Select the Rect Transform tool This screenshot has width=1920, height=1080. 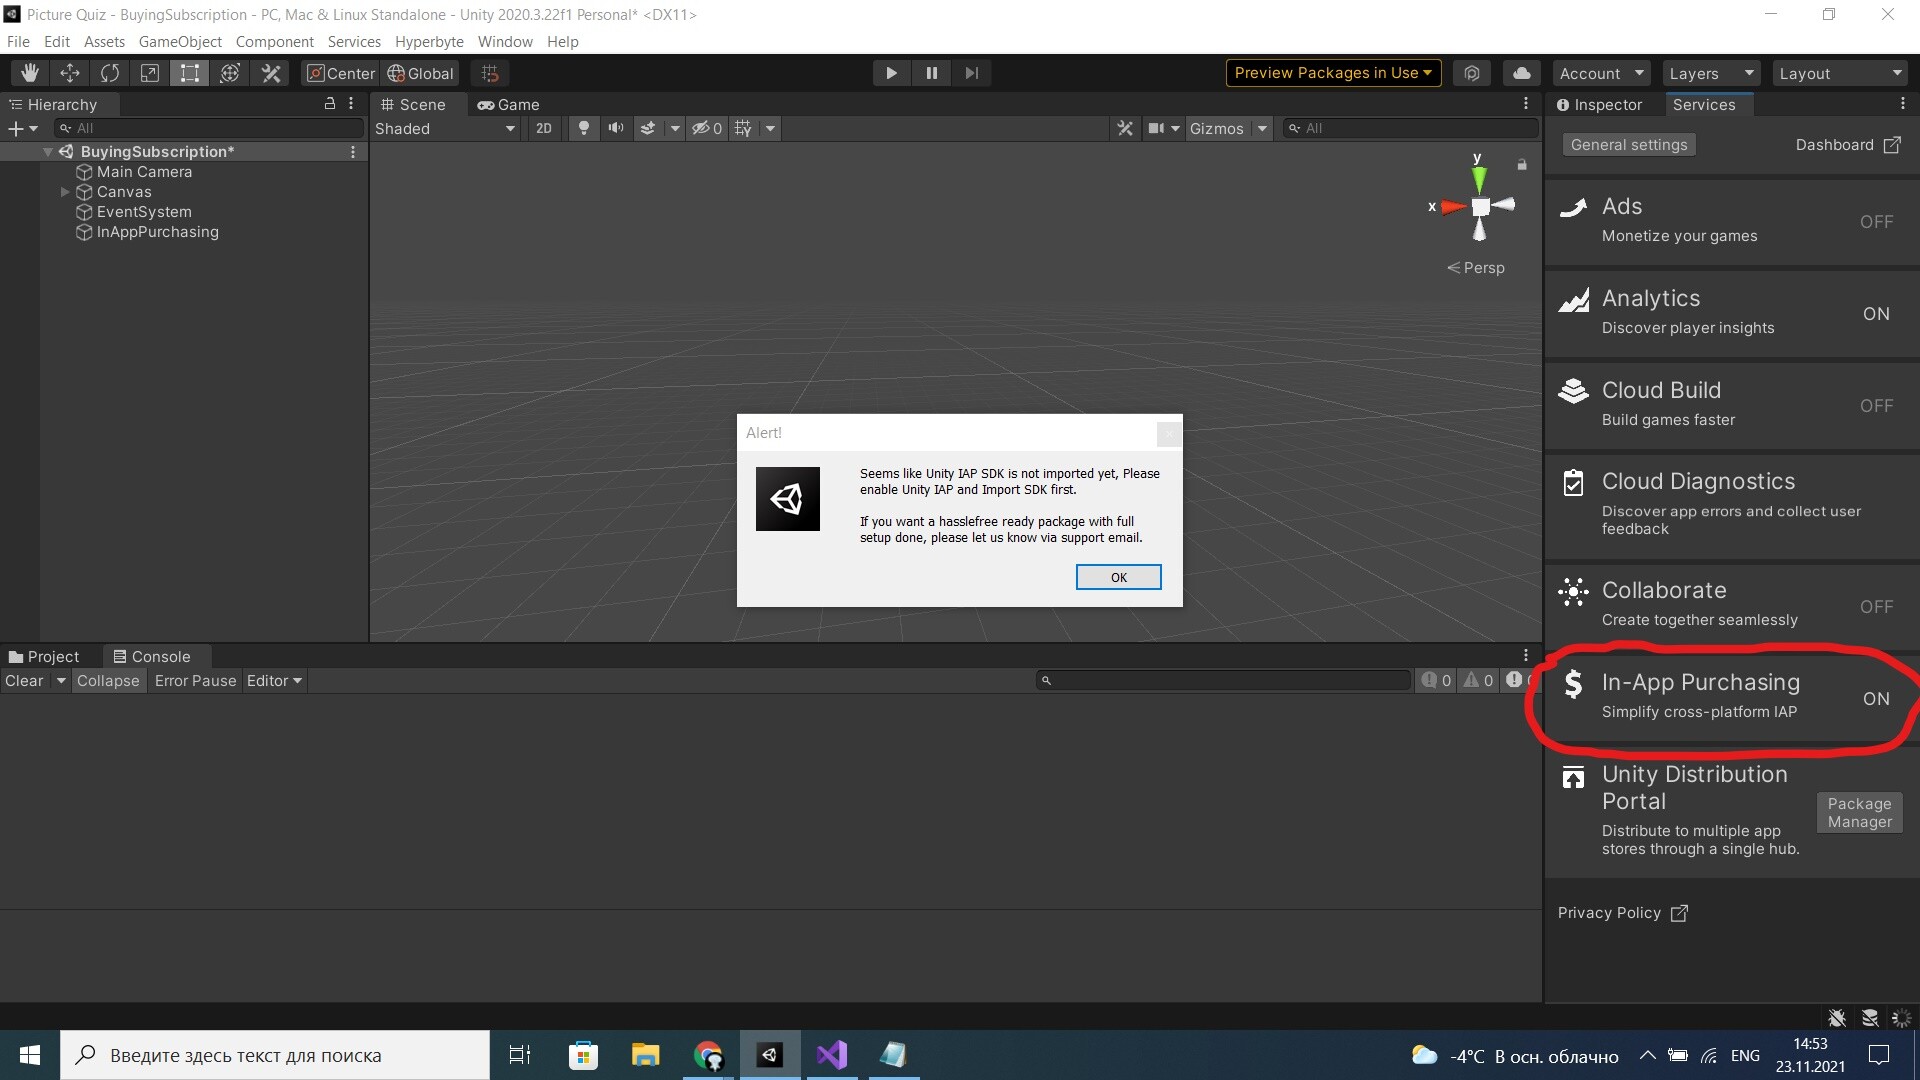(x=189, y=73)
